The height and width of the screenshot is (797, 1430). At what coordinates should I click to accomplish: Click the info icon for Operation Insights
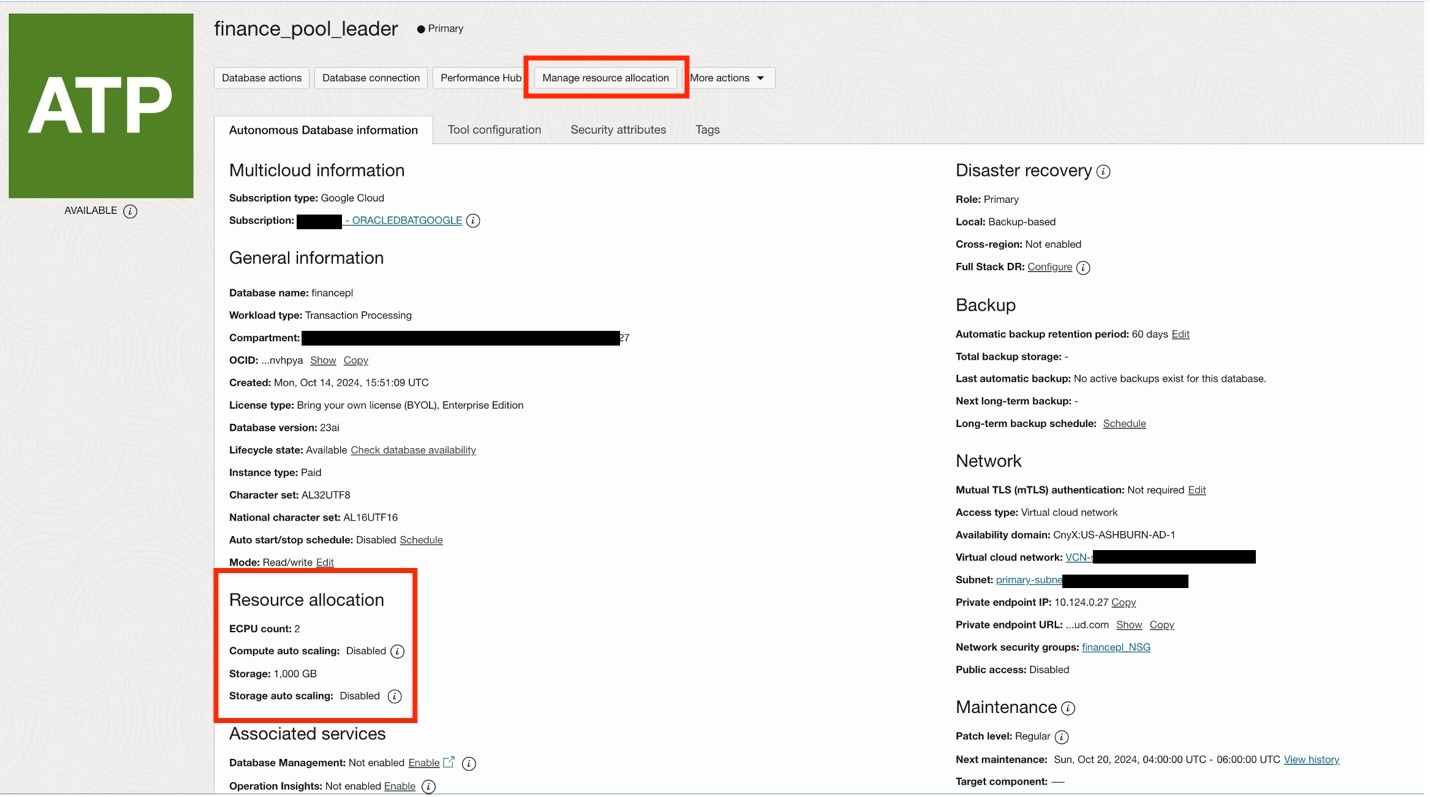pyautogui.click(x=428, y=787)
